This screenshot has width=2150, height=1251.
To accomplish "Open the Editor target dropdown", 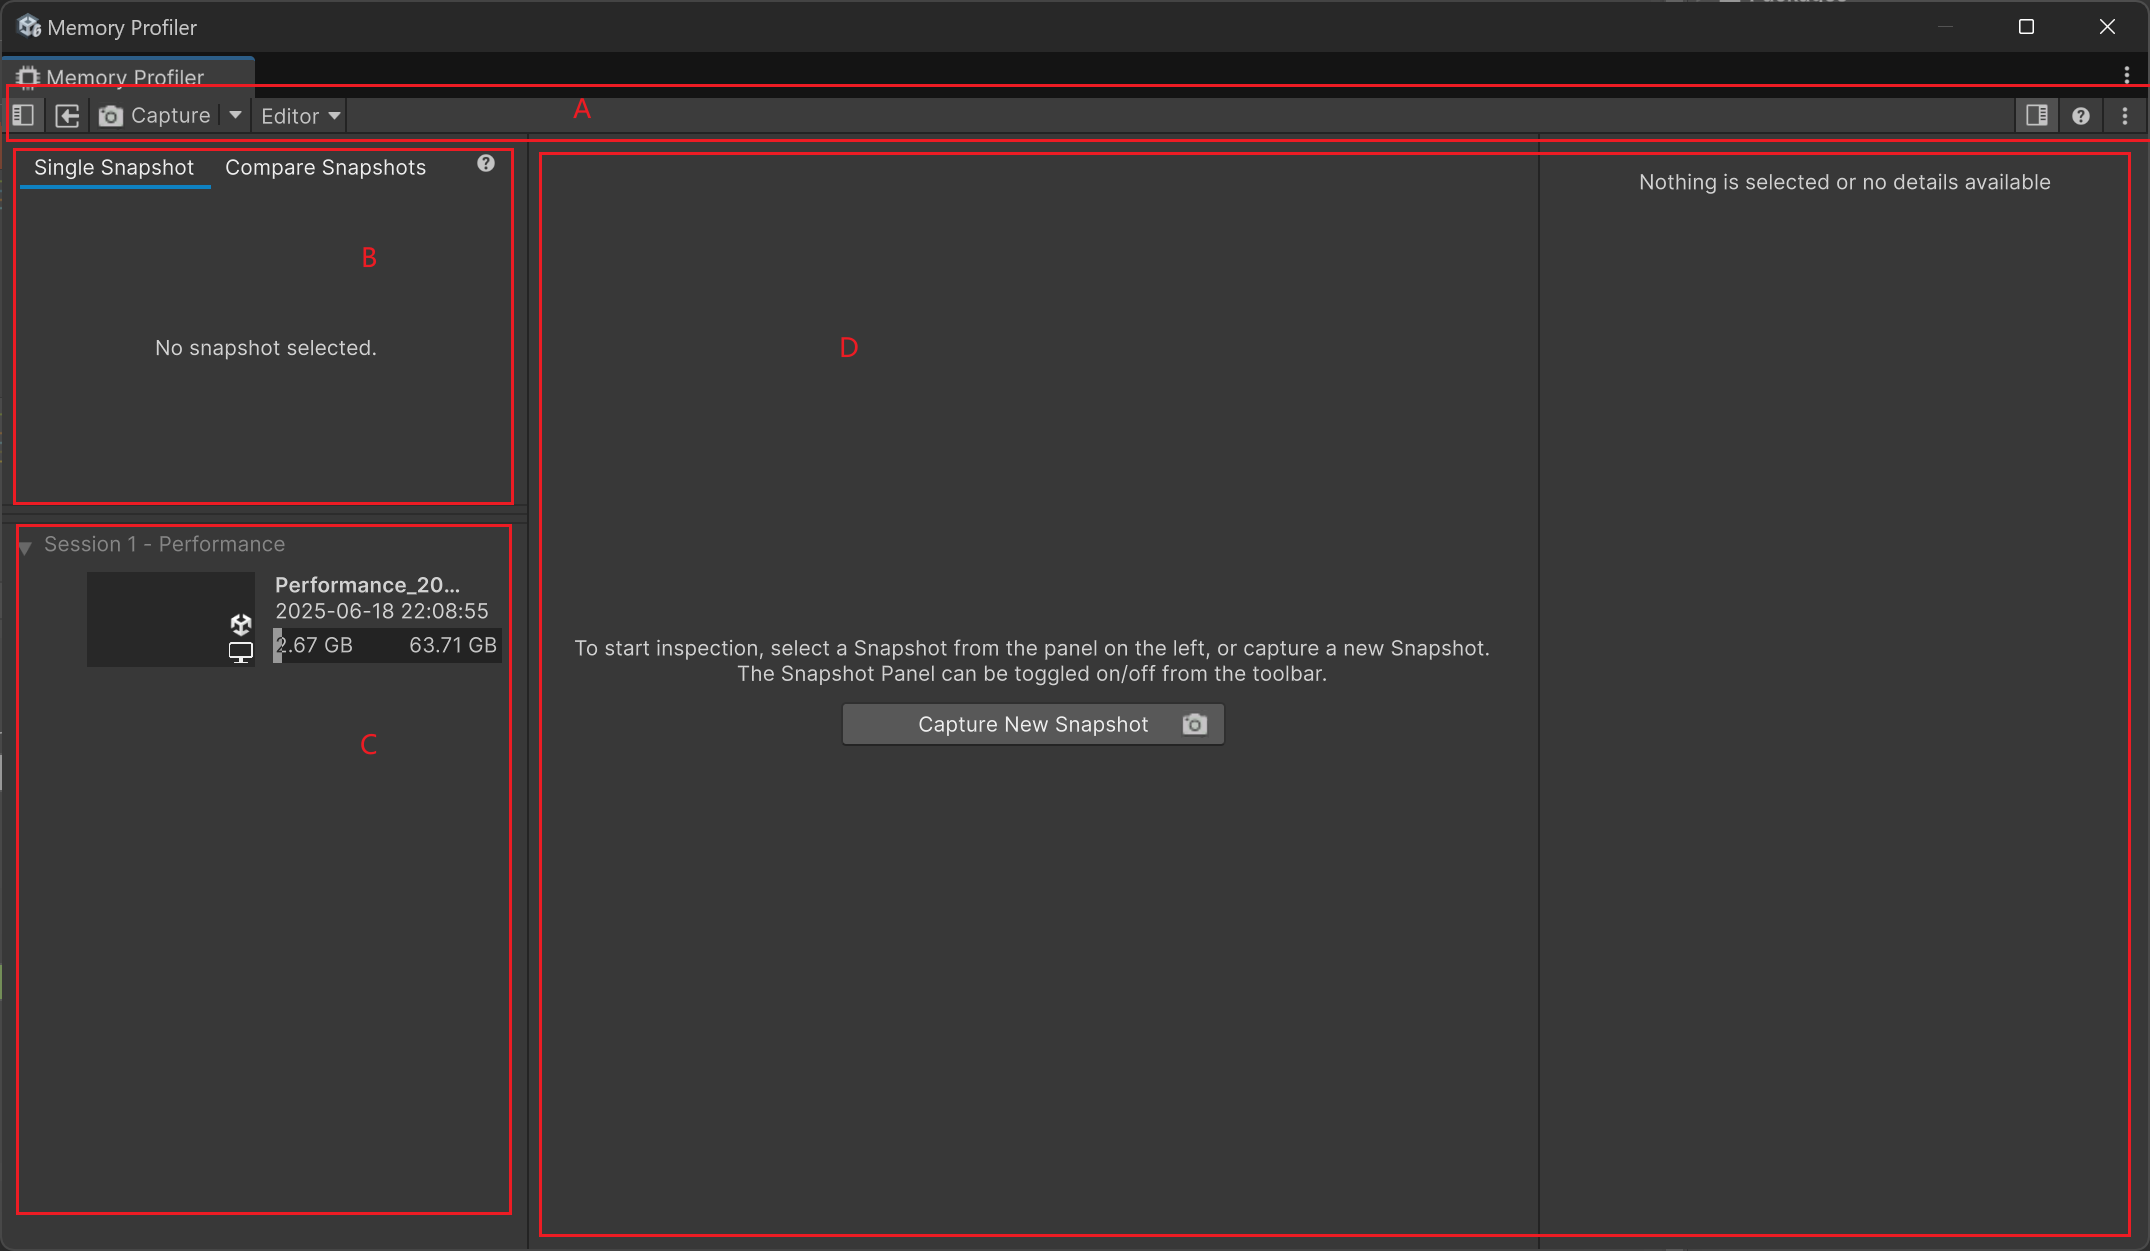I will tap(300, 116).
